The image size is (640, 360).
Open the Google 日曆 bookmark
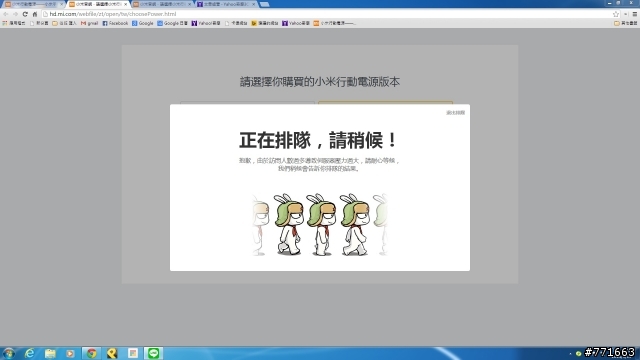click(x=172, y=23)
